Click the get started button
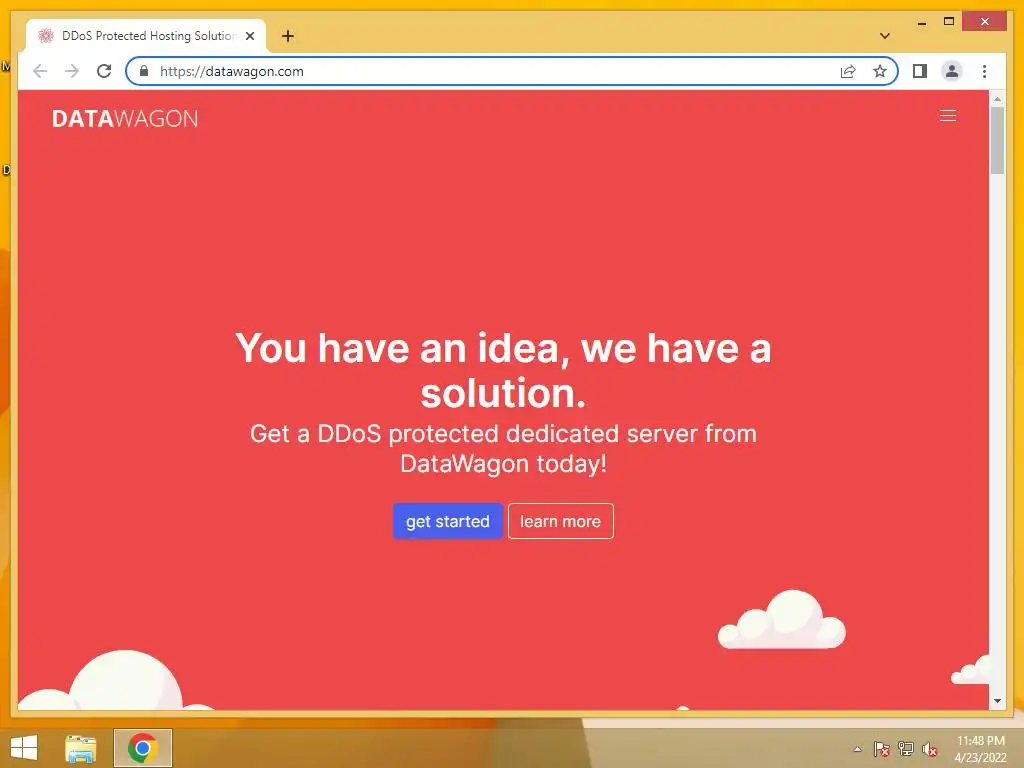Image resolution: width=1024 pixels, height=768 pixels. [x=447, y=521]
